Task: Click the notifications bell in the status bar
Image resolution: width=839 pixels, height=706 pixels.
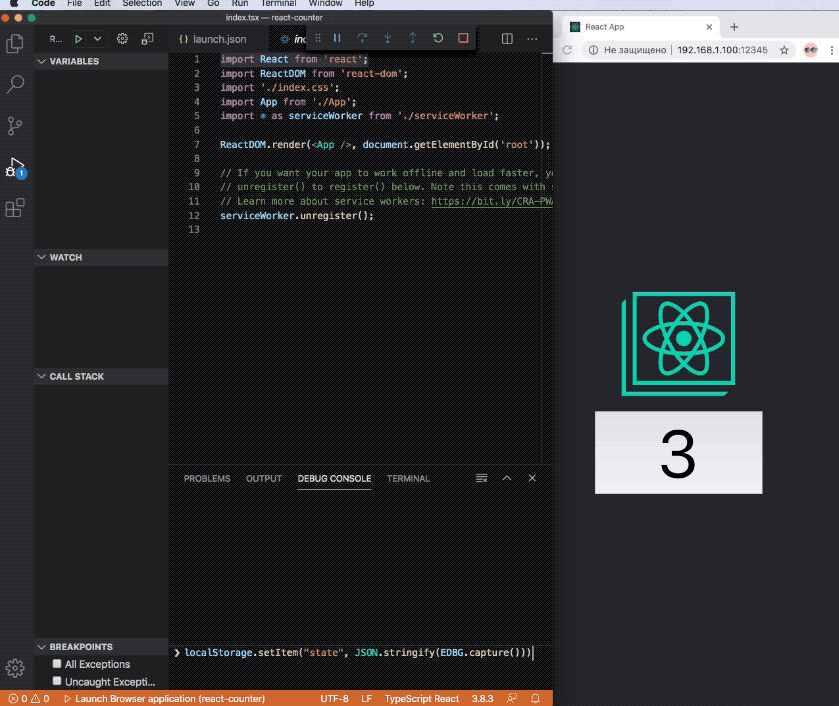Action: 535,698
